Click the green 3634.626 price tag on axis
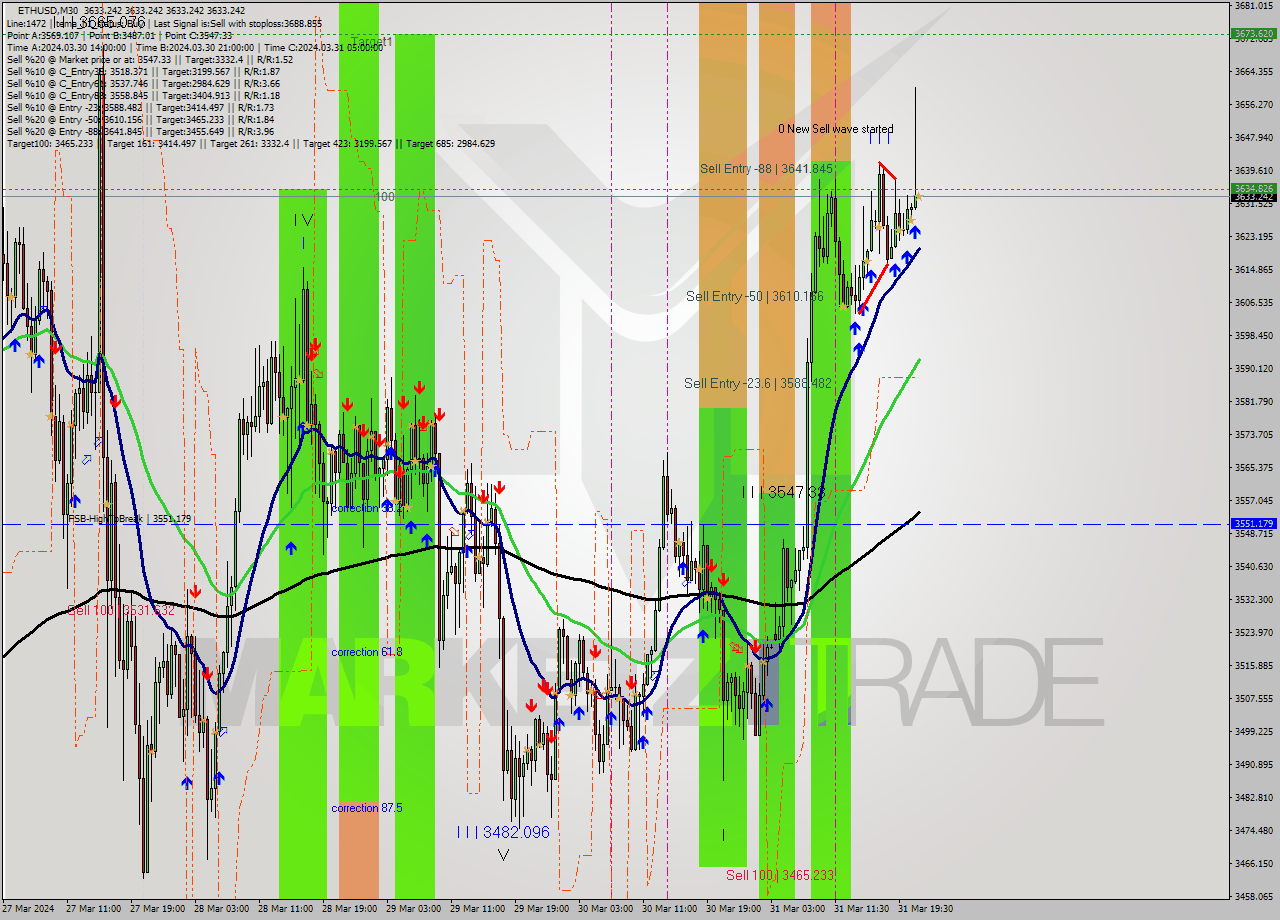 pos(1253,188)
